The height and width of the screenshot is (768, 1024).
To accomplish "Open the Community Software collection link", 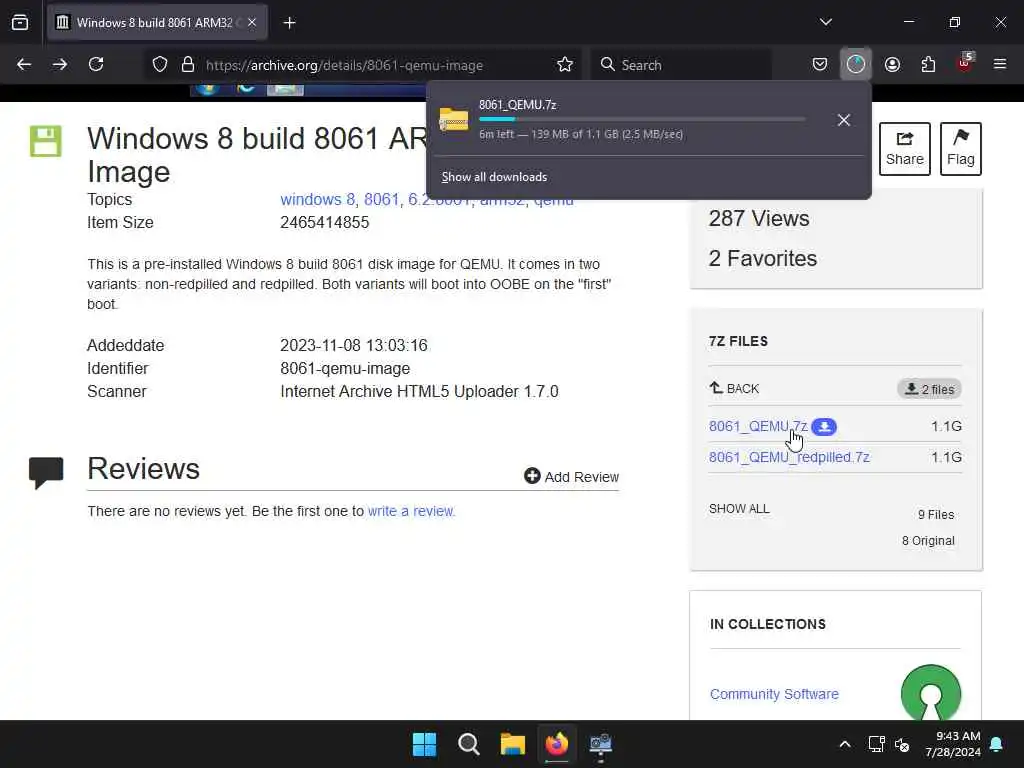I will [774, 694].
